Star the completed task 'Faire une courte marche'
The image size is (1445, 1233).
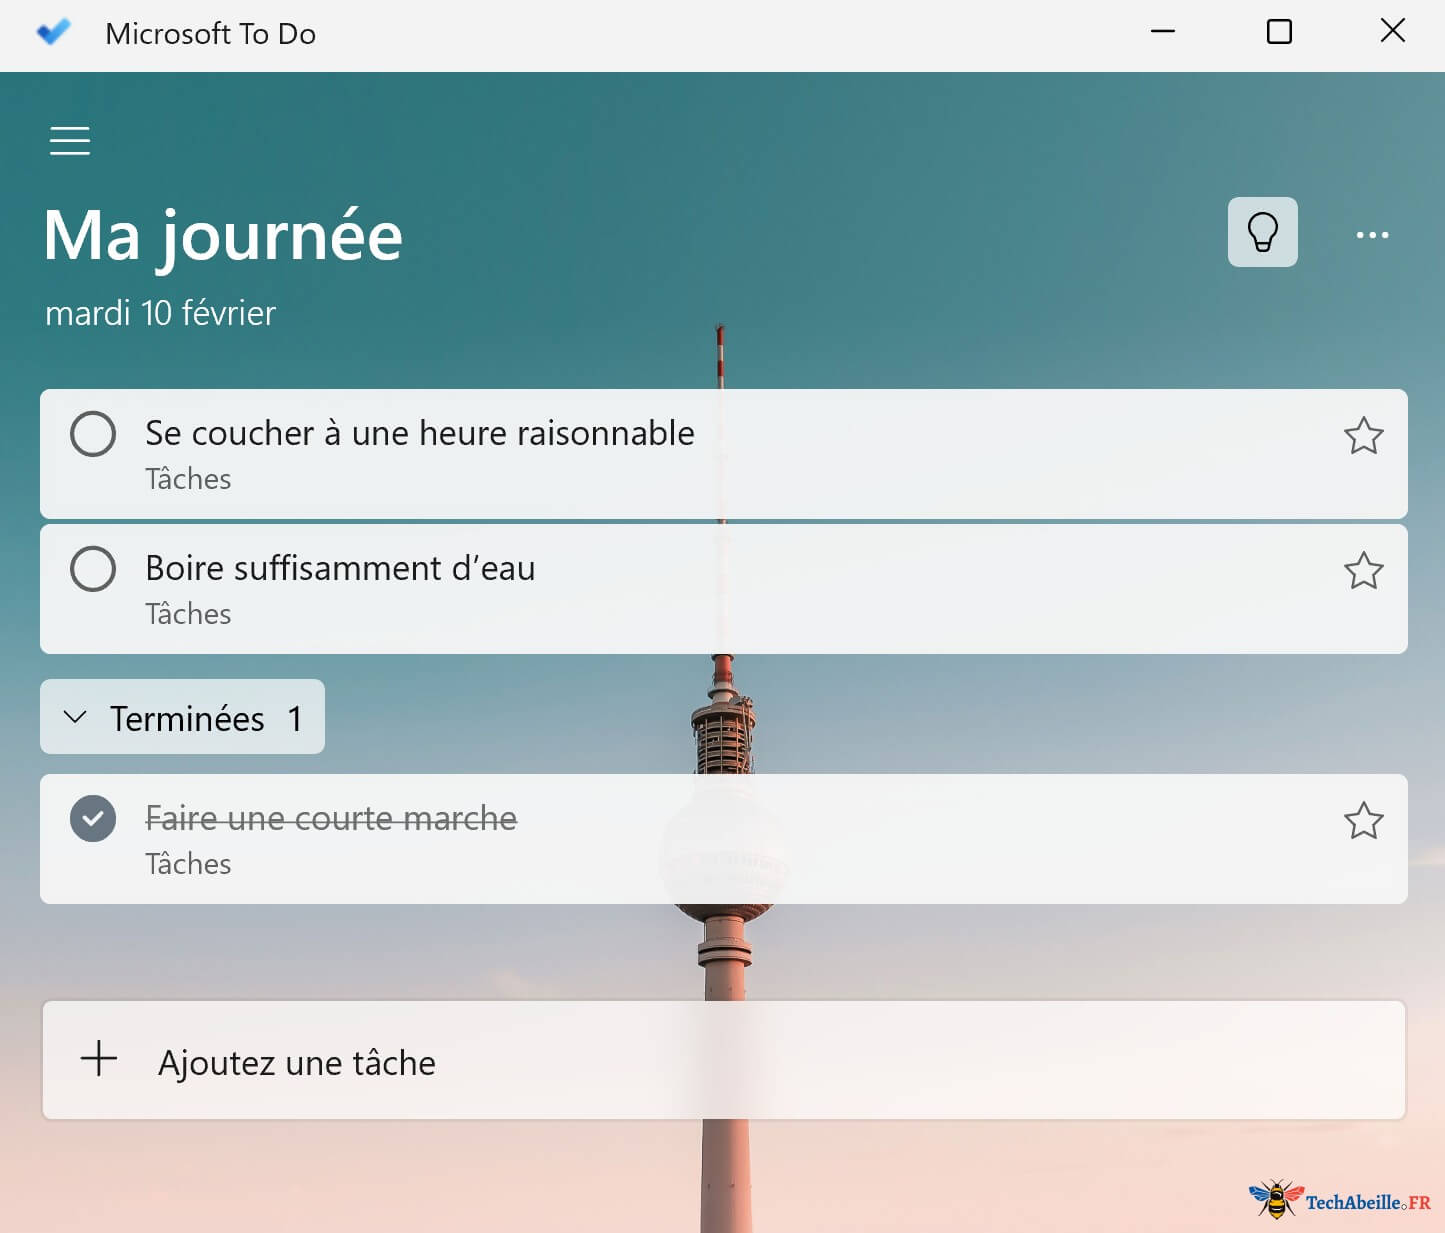(x=1364, y=821)
